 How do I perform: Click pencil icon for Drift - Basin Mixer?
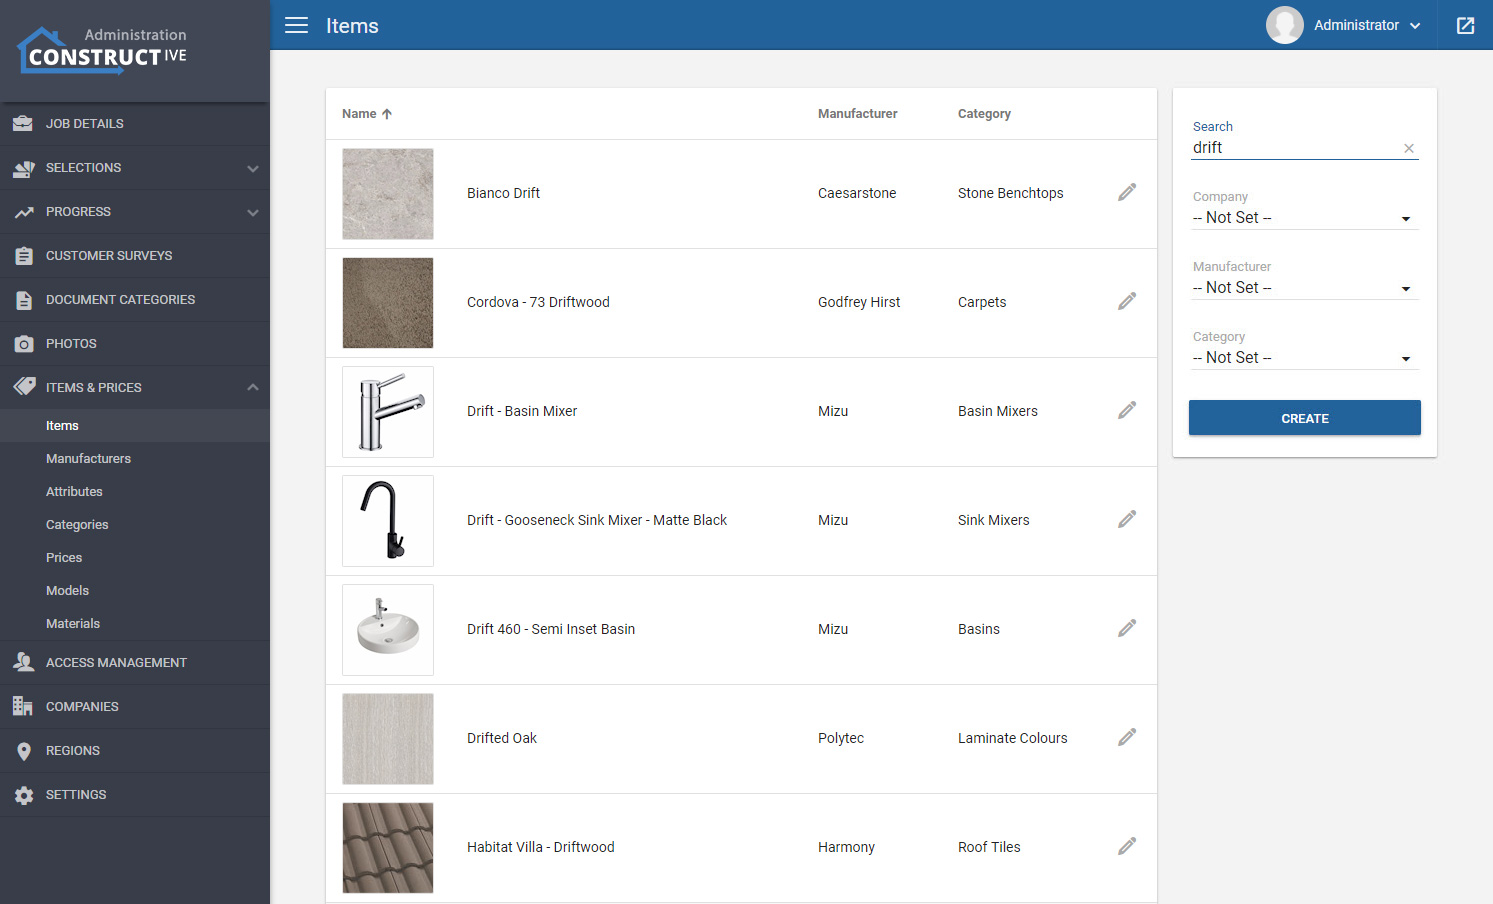tap(1126, 411)
